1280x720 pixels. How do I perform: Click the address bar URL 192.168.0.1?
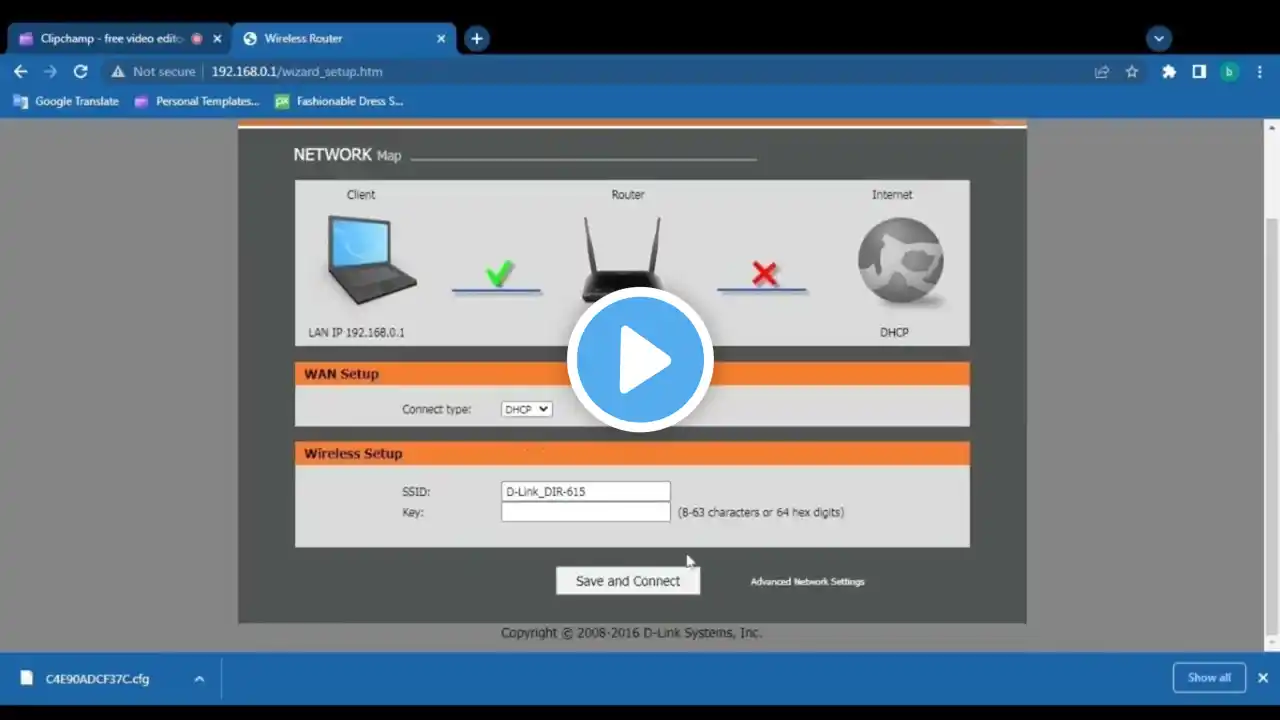pyautogui.click(x=296, y=71)
